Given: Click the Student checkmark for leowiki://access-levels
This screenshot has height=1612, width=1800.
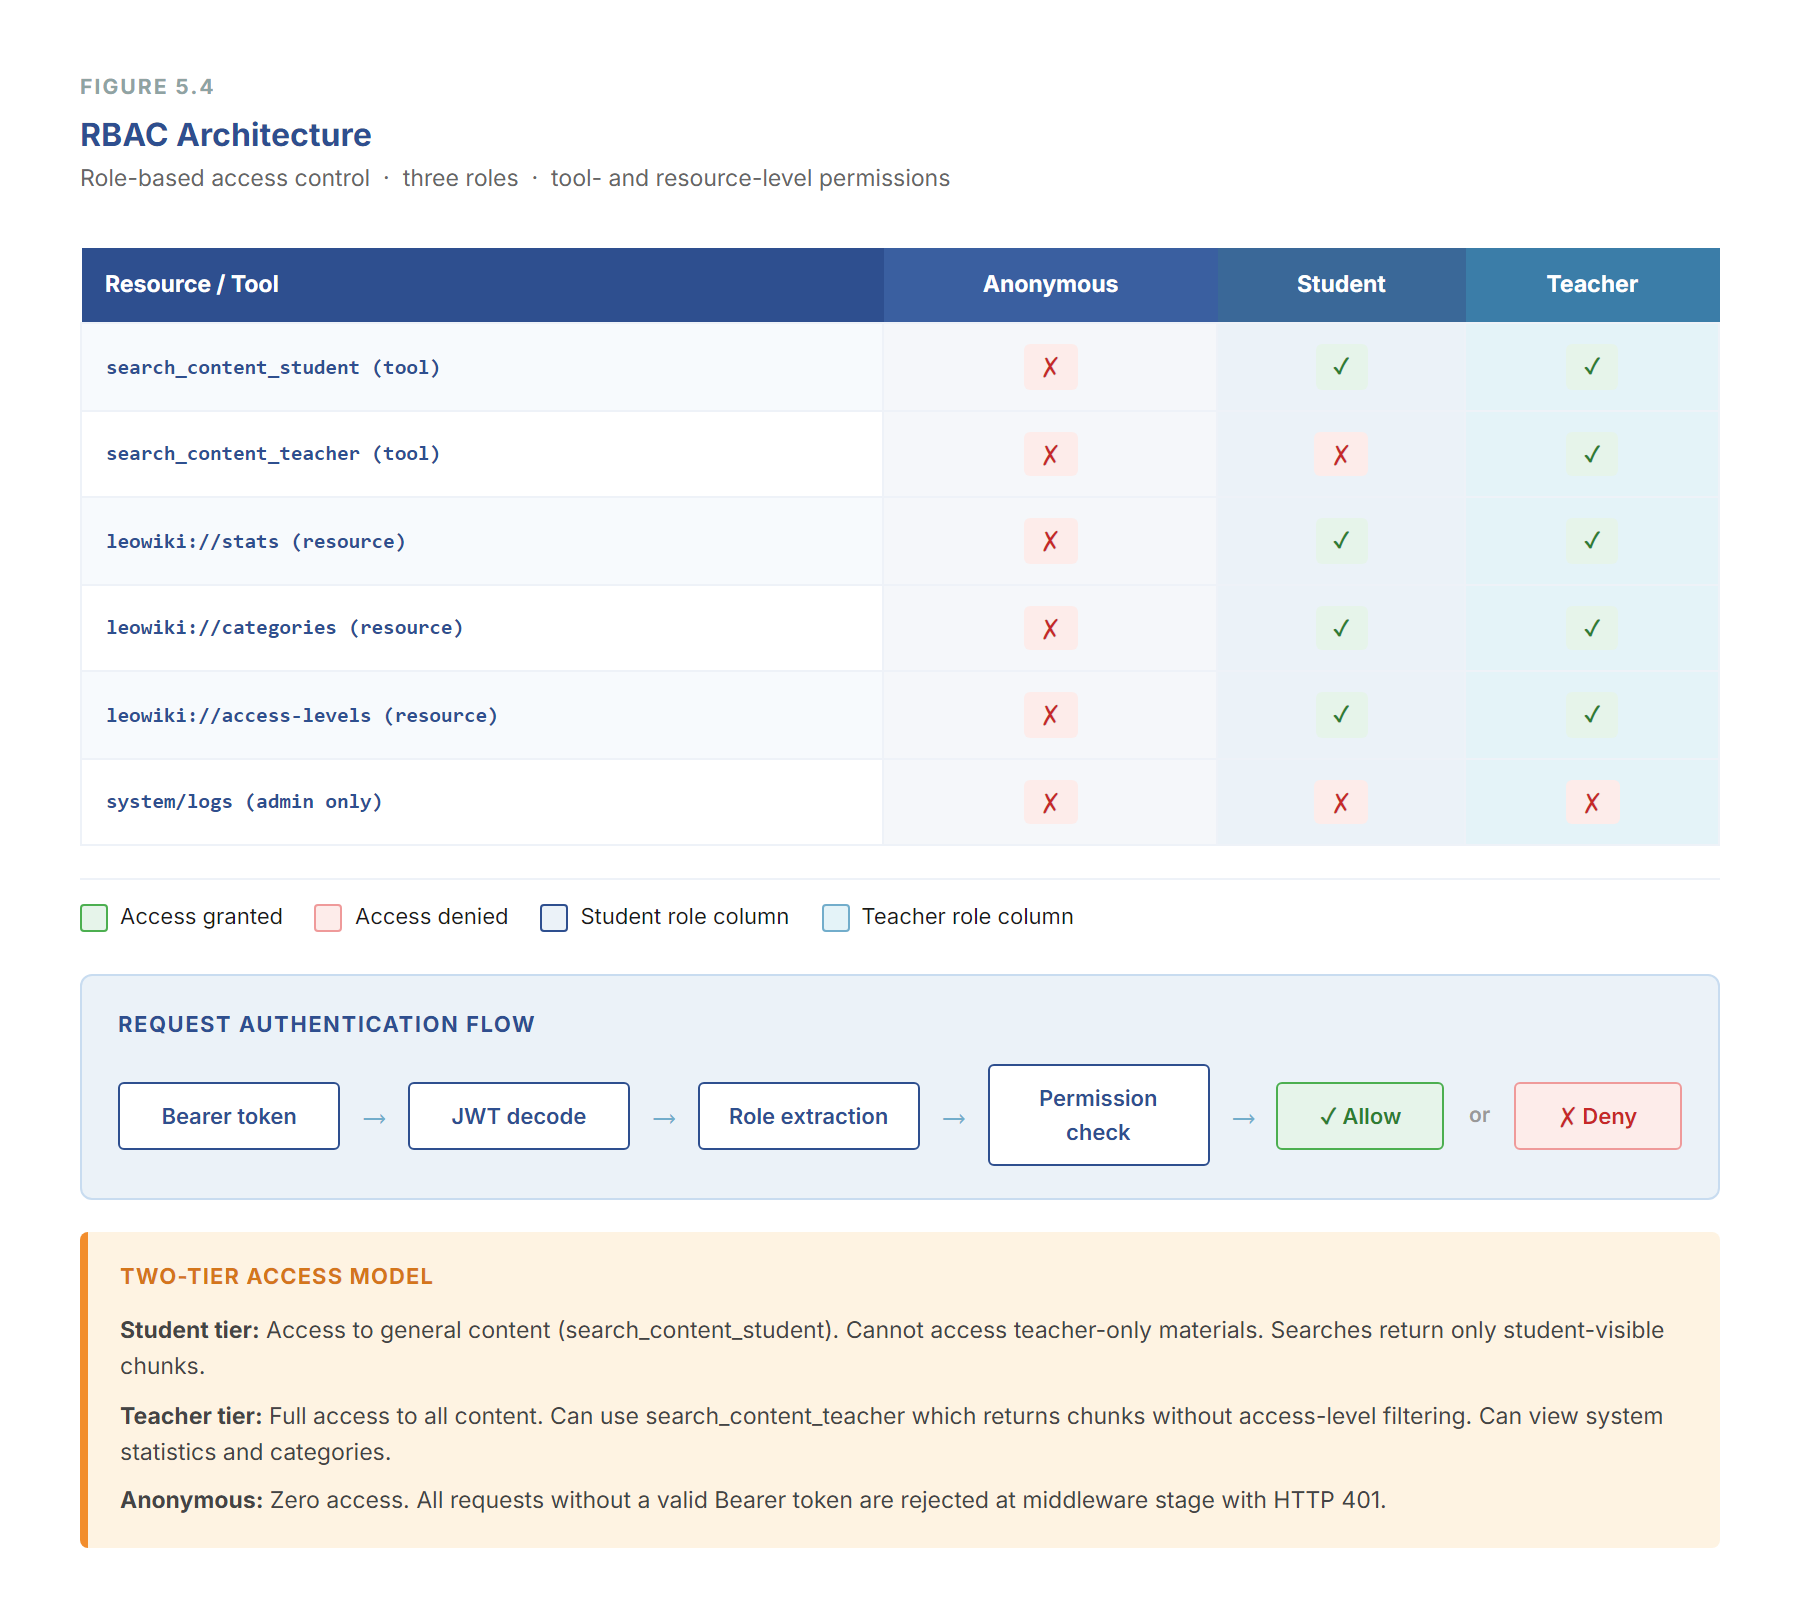Looking at the screenshot, I should pyautogui.click(x=1341, y=715).
